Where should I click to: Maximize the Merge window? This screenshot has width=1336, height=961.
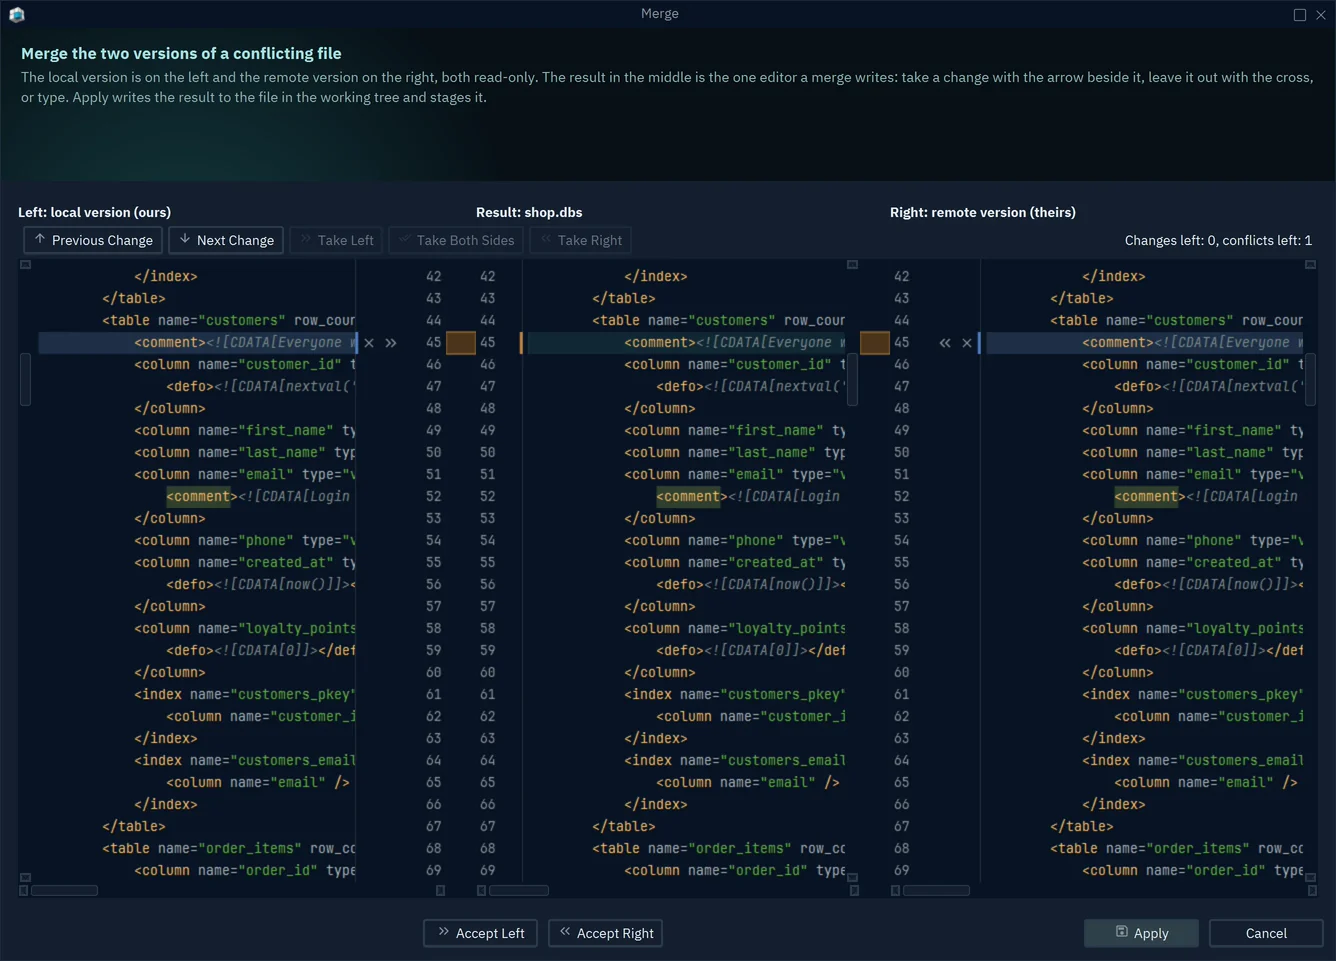(1300, 14)
